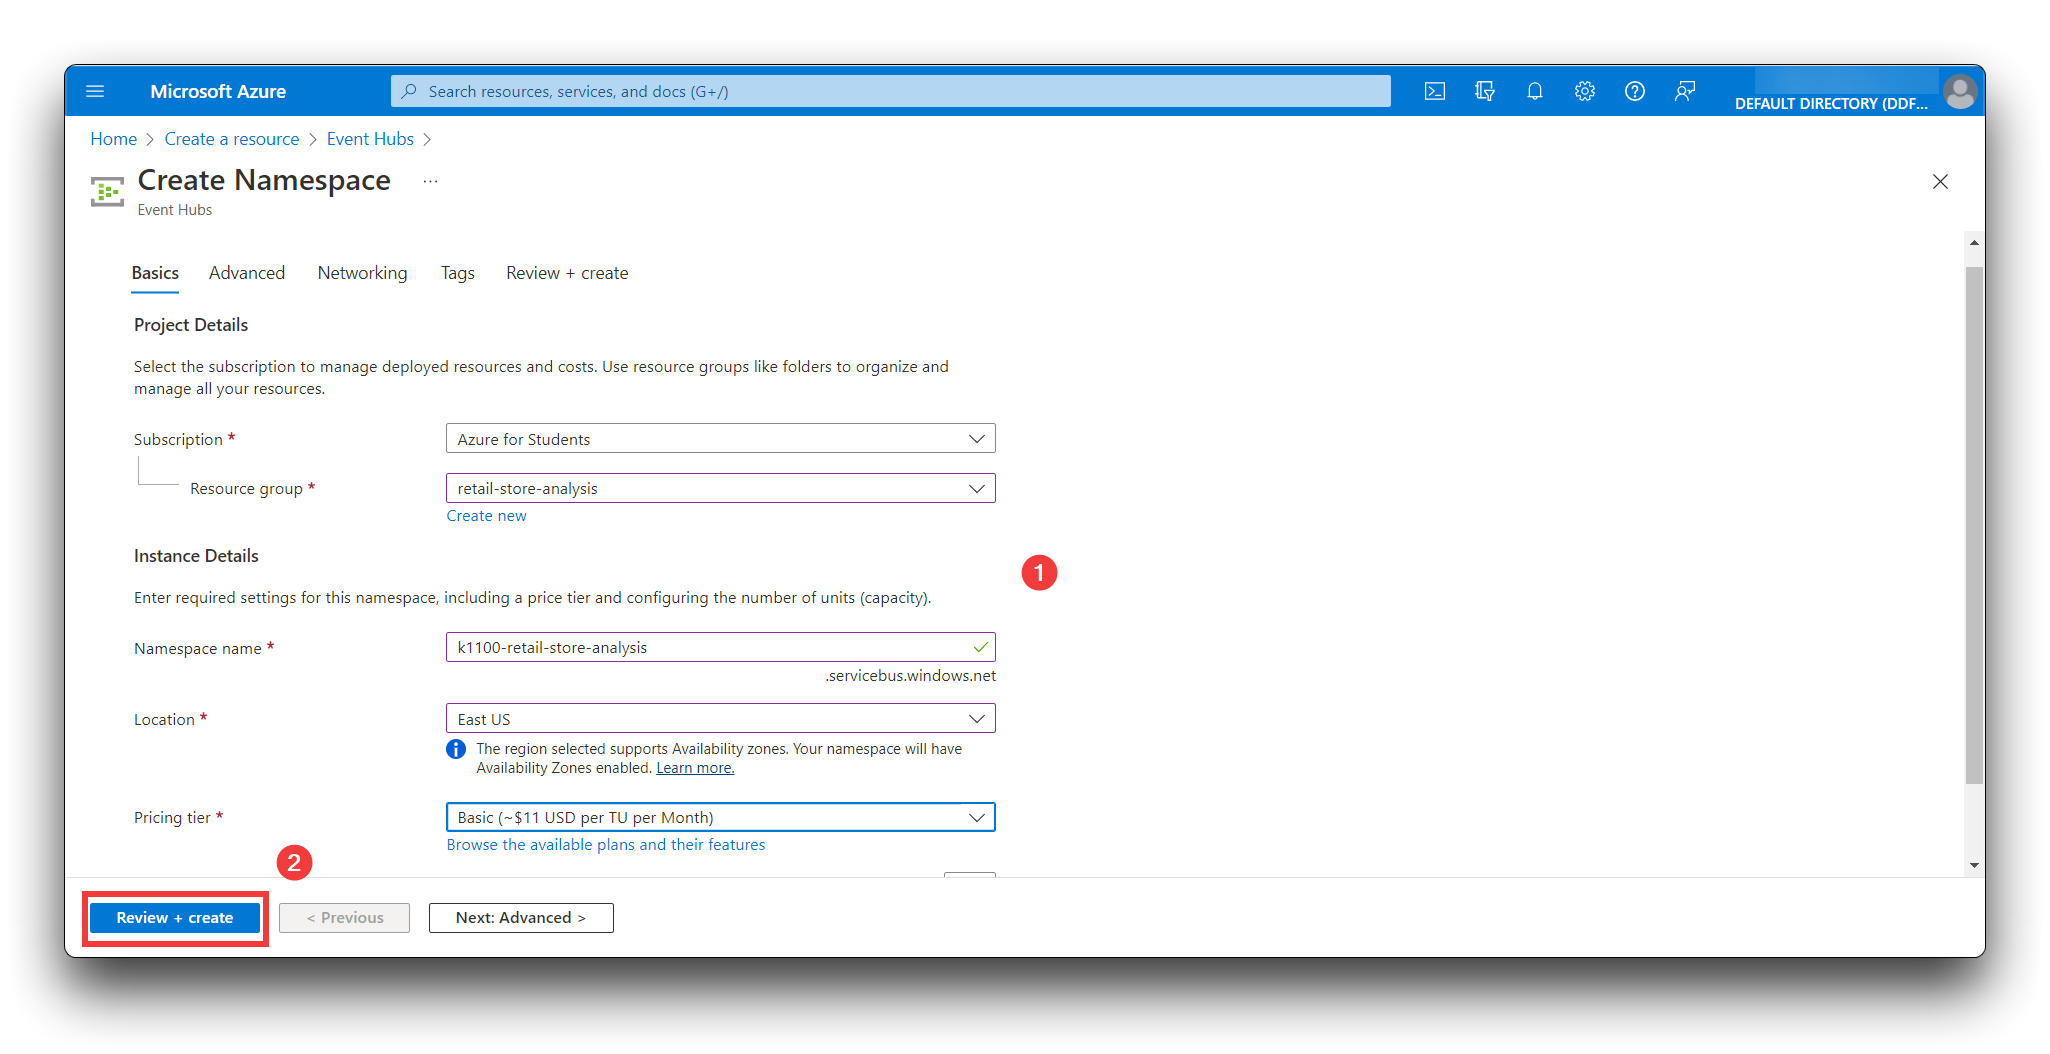
Task: Click the Instance Details heading
Action: tap(196, 556)
